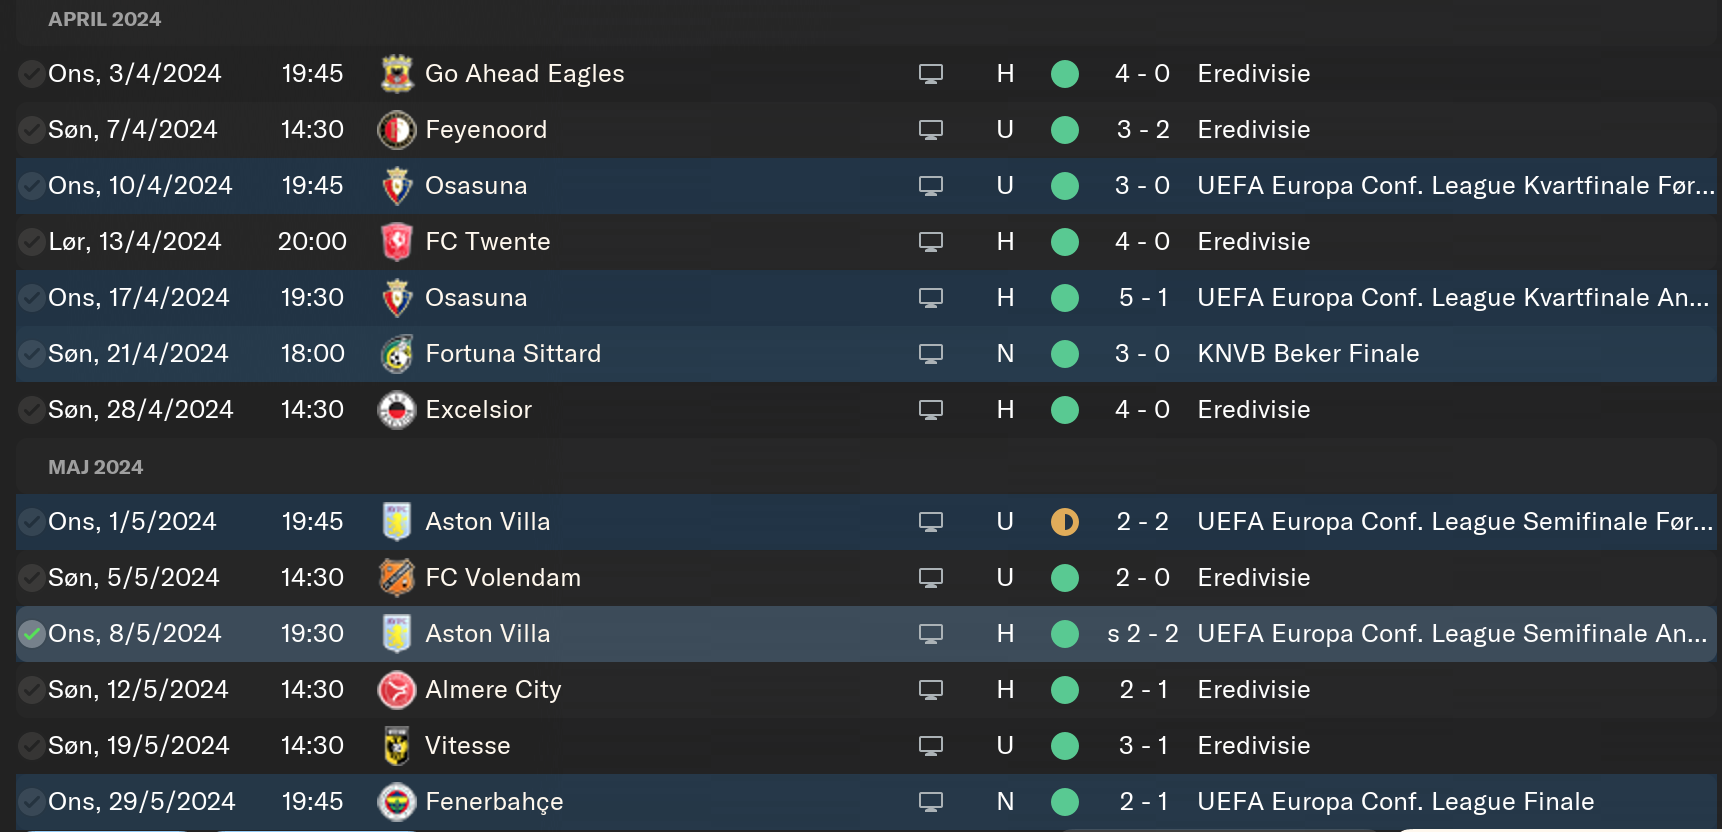Click the Go Ahead Eagles club crest
This screenshot has width=1722, height=832.
point(397,74)
